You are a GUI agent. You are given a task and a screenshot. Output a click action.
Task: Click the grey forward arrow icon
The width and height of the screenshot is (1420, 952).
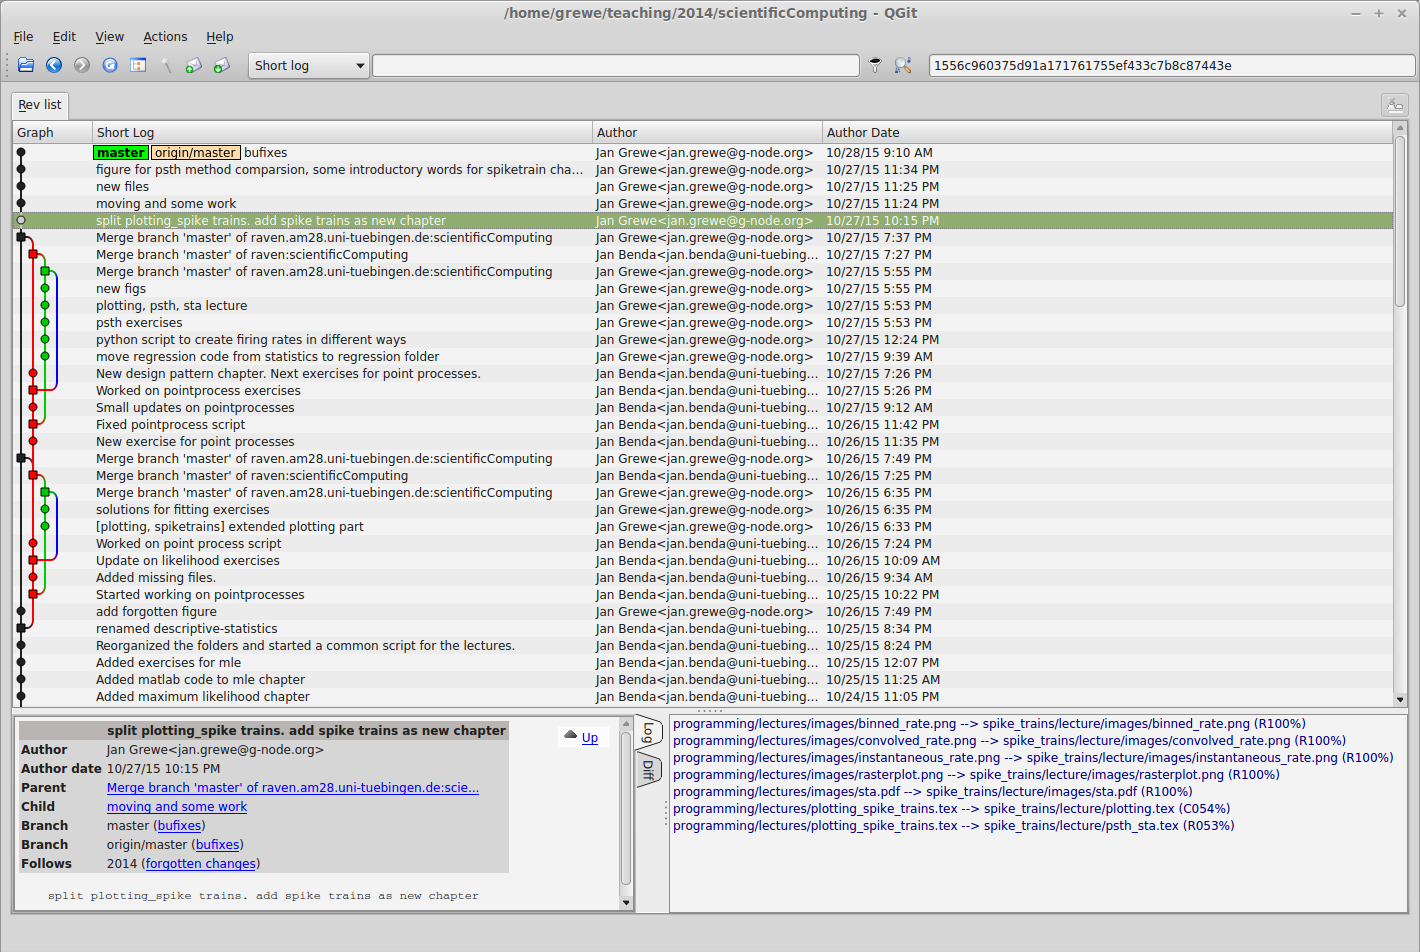click(x=82, y=65)
